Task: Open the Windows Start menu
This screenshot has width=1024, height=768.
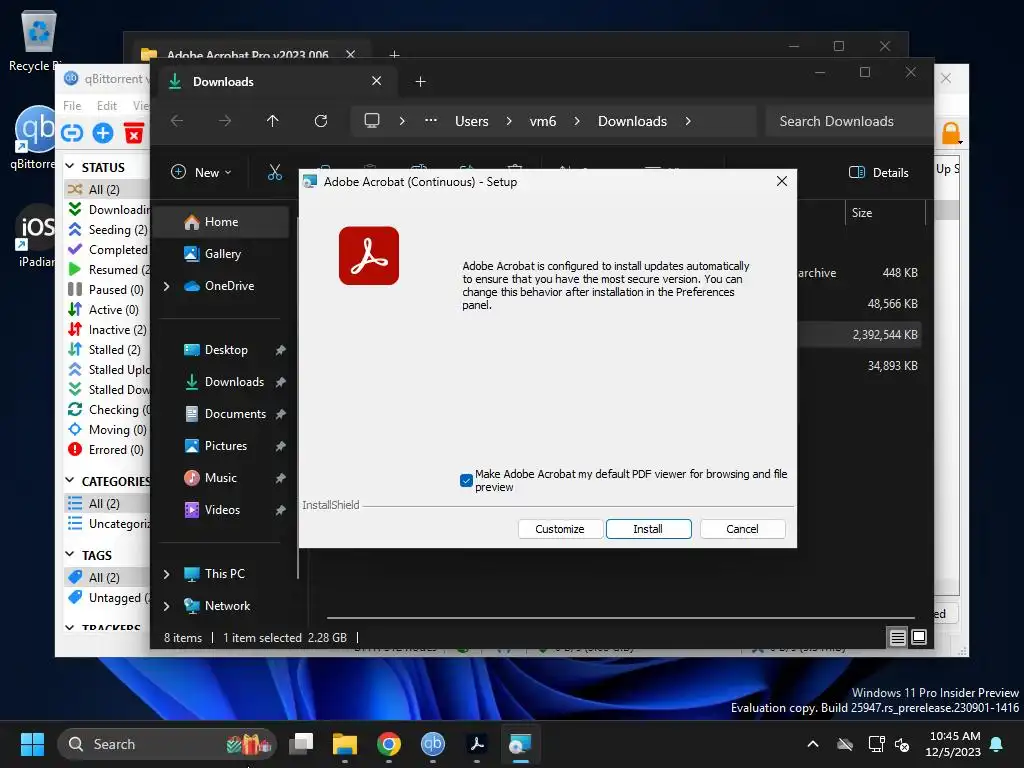Action: [32, 744]
